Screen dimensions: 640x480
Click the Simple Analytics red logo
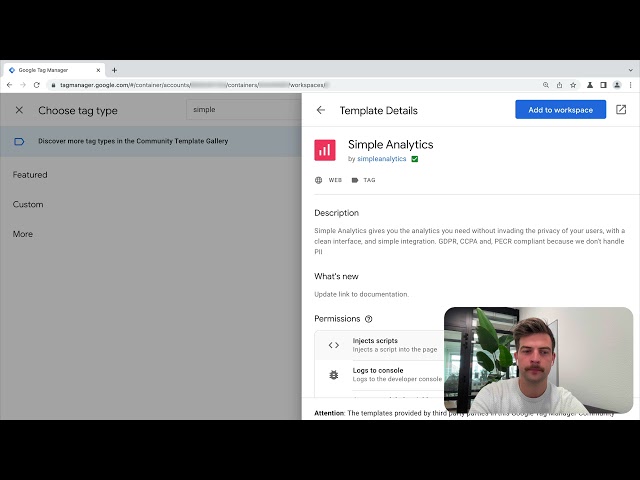click(x=325, y=150)
